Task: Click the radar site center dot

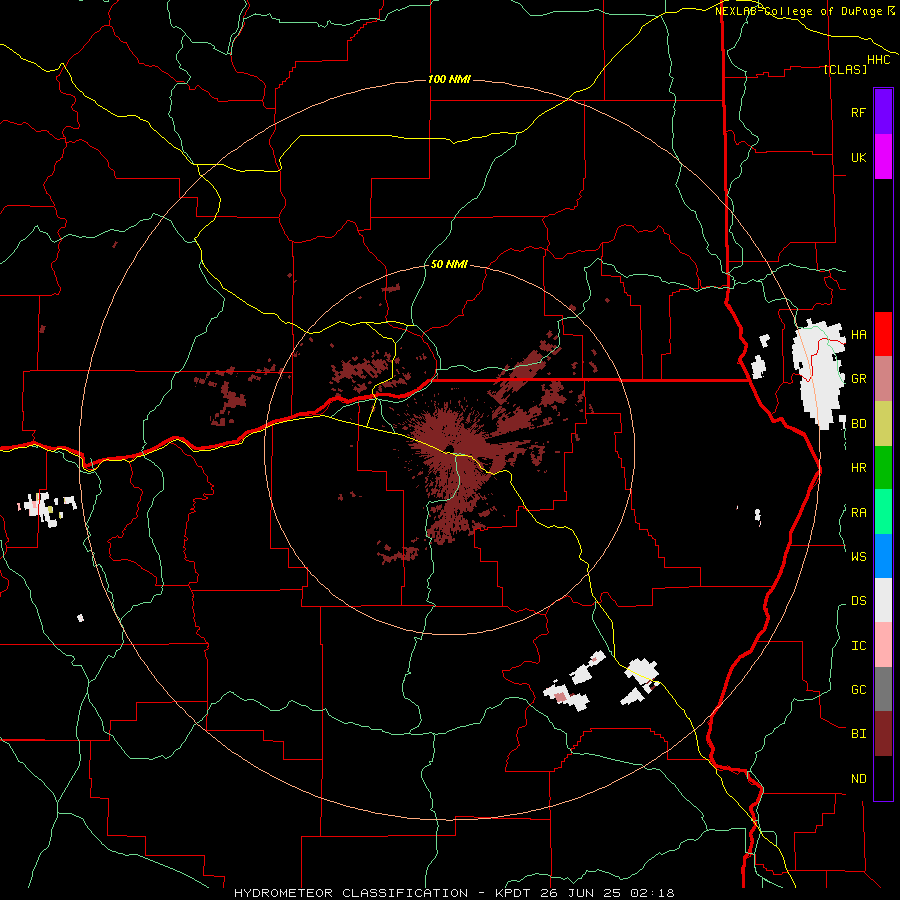Action: click(449, 449)
